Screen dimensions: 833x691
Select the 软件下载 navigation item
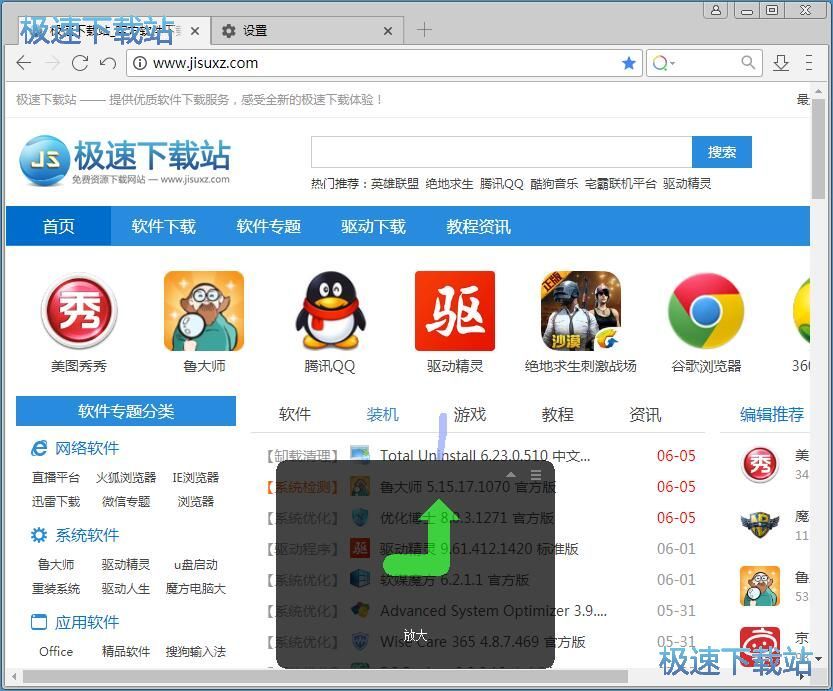163,226
